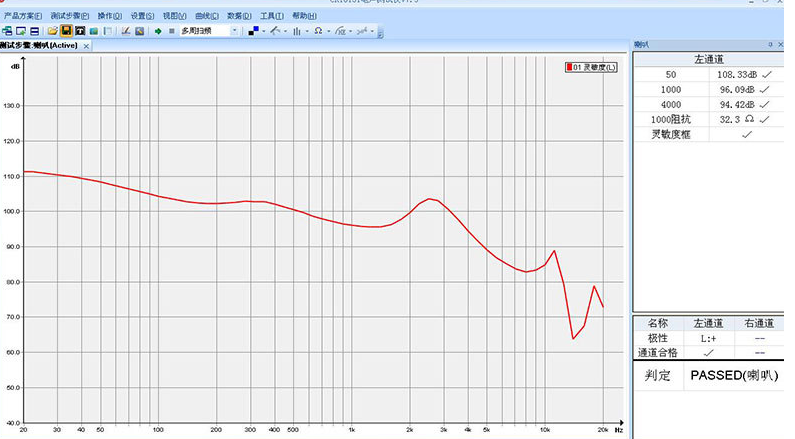The height and width of the screenshot is (439, 795).
Task: Click the green start test arrow
Action: tap(157, 31)
